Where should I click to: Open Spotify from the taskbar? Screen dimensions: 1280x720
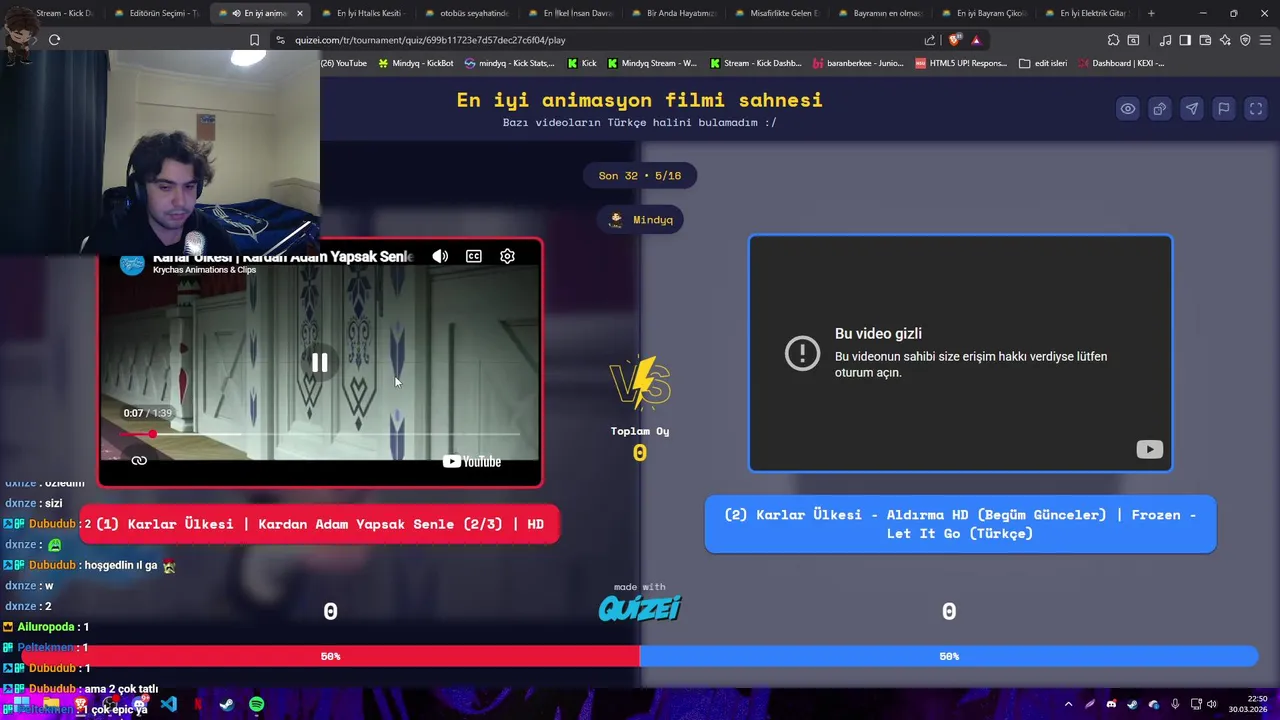click(x=256, y=705)
